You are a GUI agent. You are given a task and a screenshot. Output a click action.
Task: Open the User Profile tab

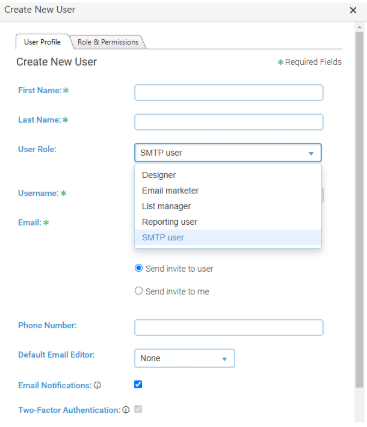42,42
